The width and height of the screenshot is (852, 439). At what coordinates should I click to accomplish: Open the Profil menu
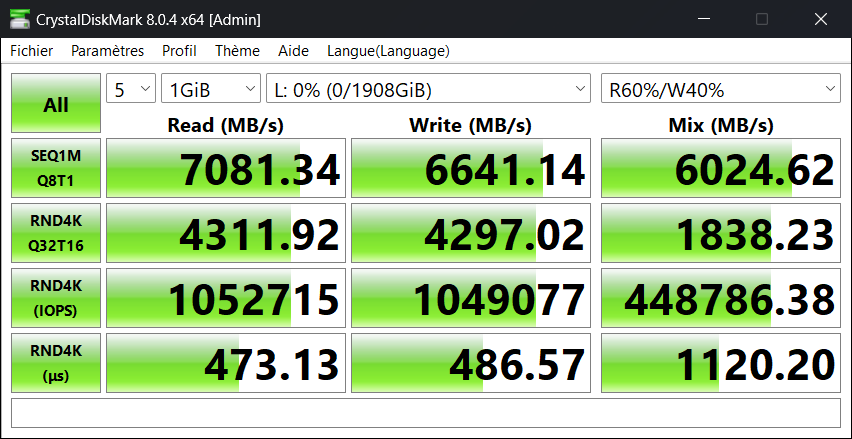point(179,51)
